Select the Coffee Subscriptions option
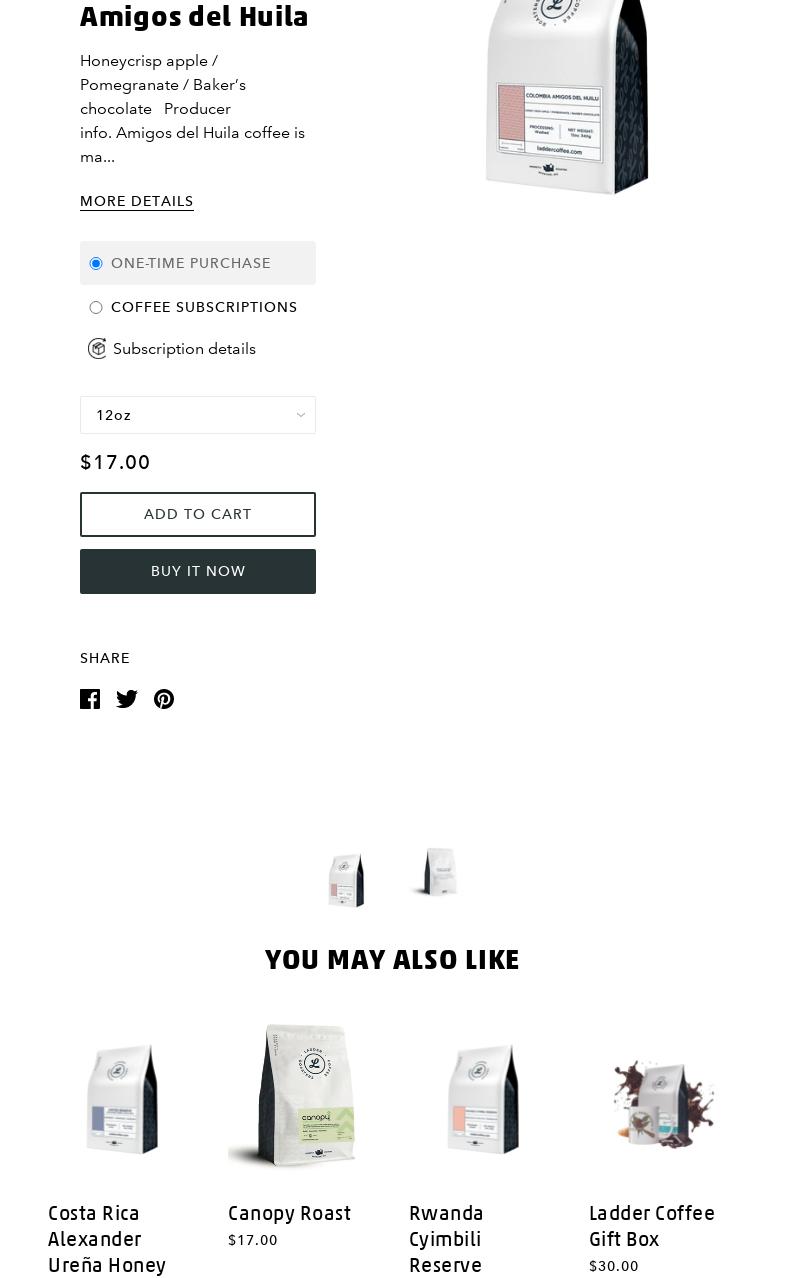This screenshot has height=1278, width=785. (96, 308)
